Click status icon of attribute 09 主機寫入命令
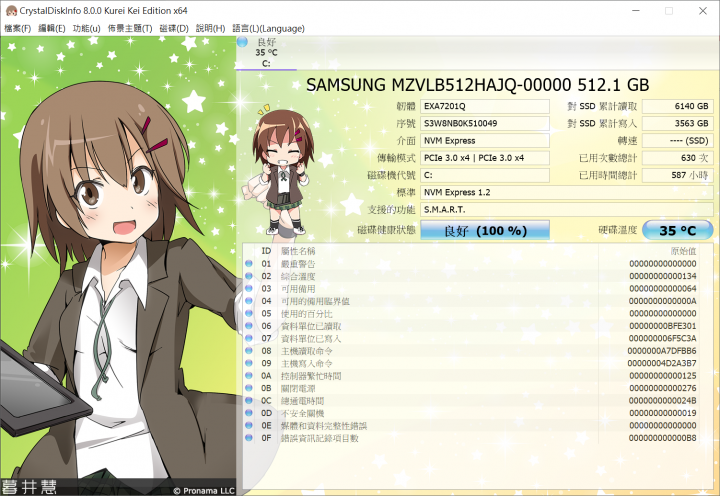 249,363
